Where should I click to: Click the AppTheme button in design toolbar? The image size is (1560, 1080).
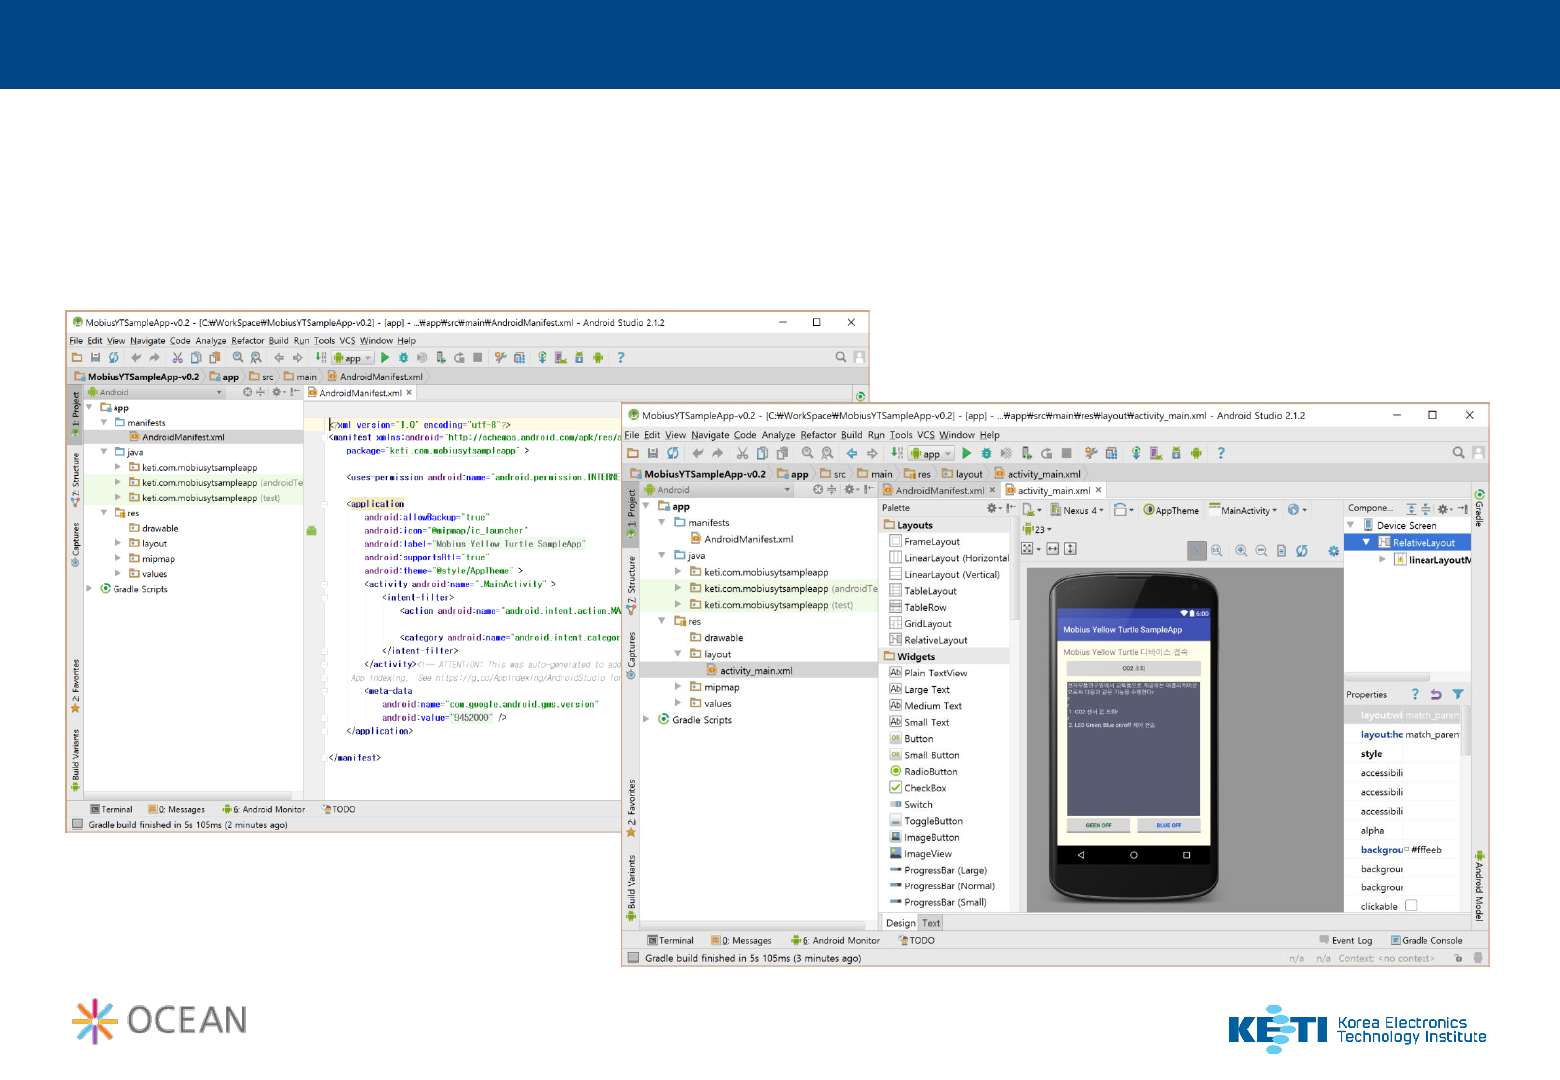coord(1170,510)
